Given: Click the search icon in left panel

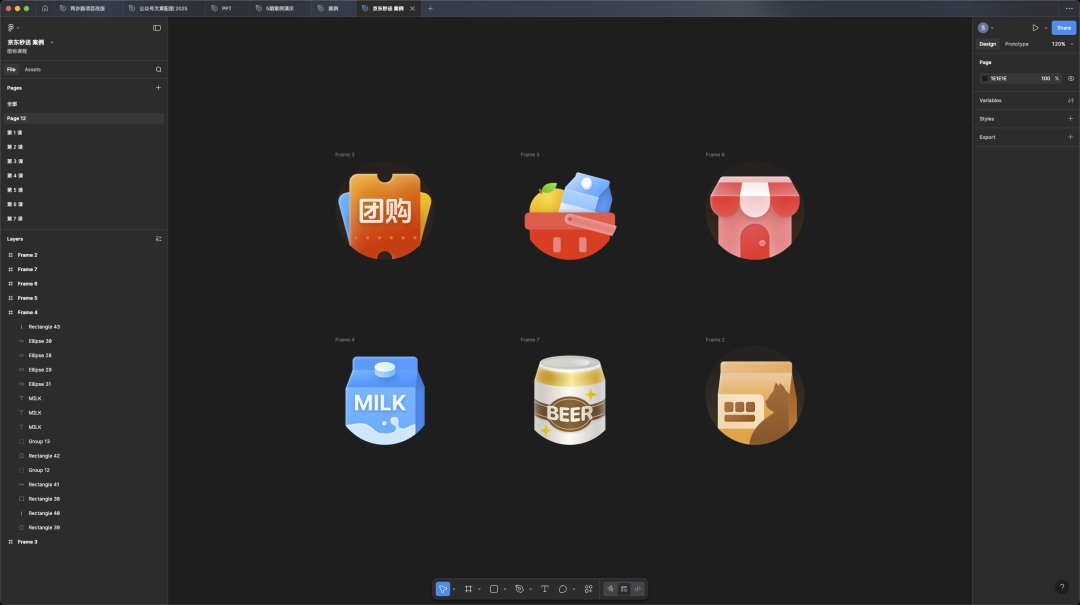Looking at the screenshot, I should 158,70.
